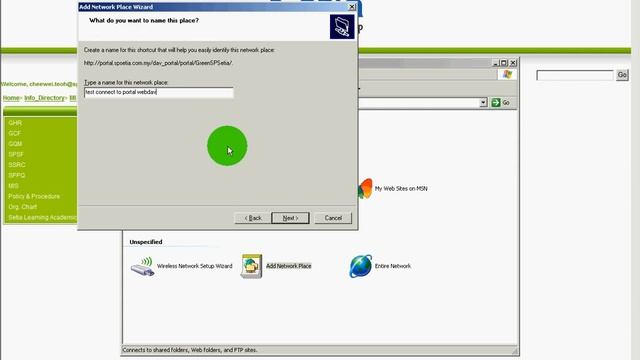Open SSRC in the green sidebar
This screenshot has height=360, width=640.
coord(17,165)
